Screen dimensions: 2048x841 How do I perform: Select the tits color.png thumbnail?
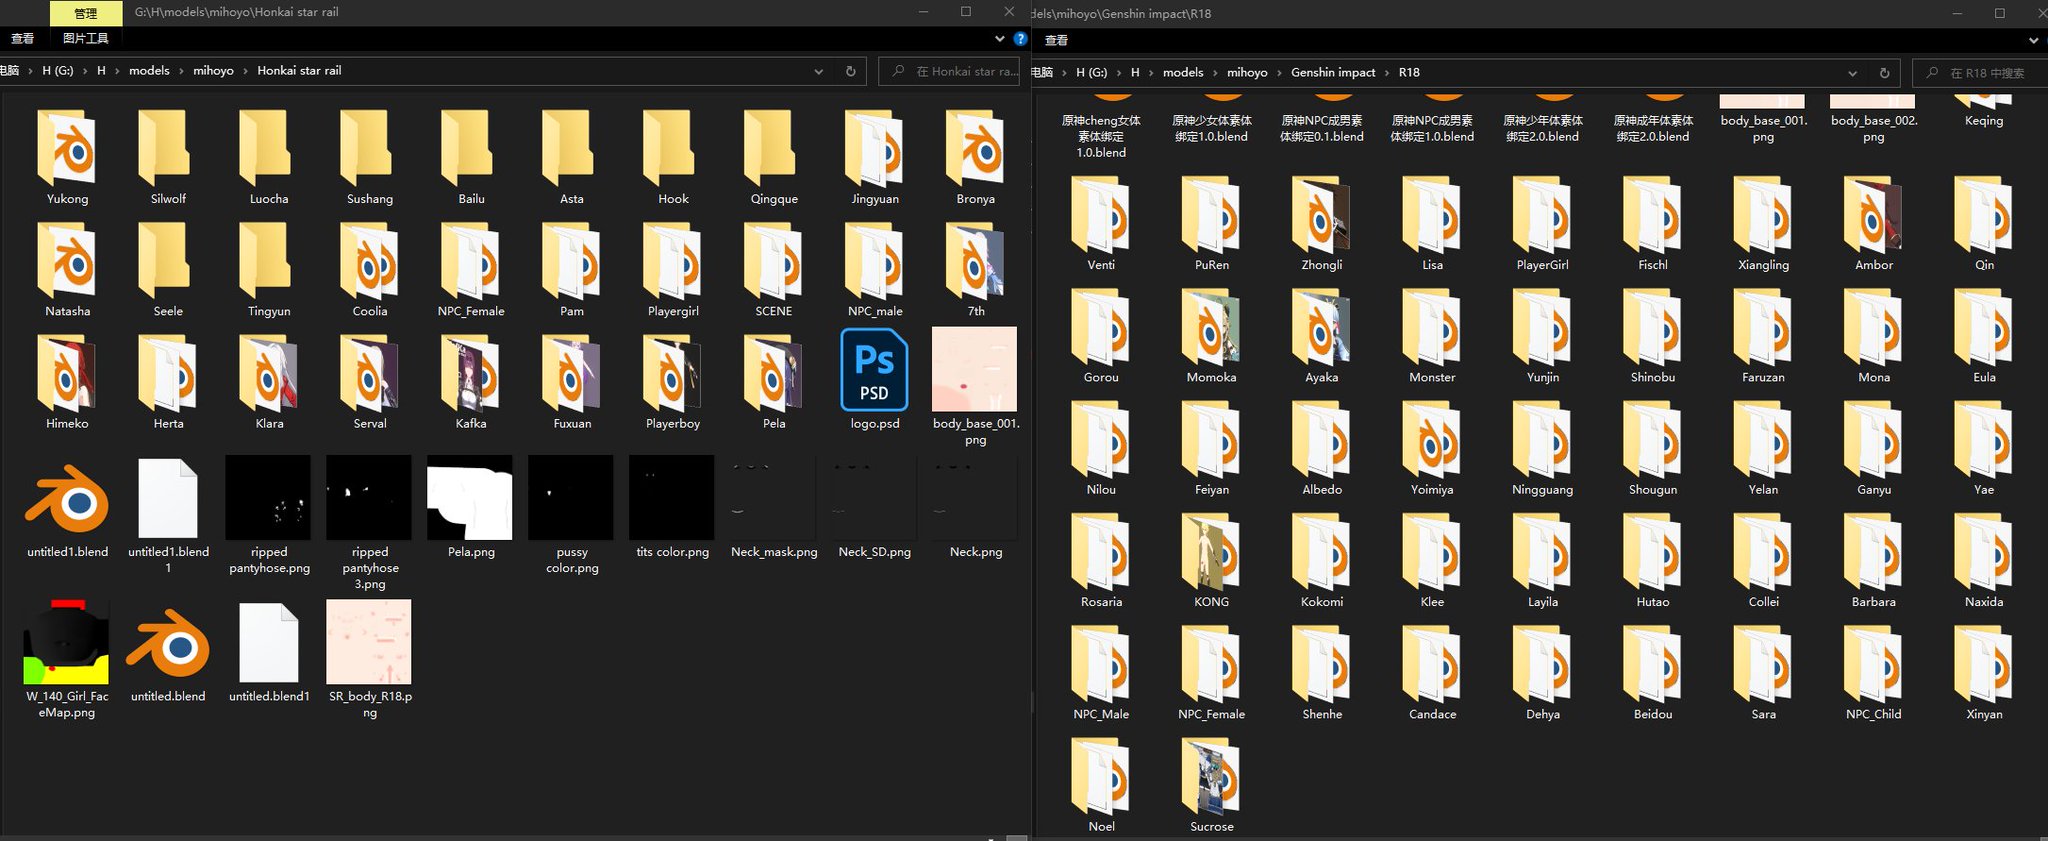pos(672,497)
